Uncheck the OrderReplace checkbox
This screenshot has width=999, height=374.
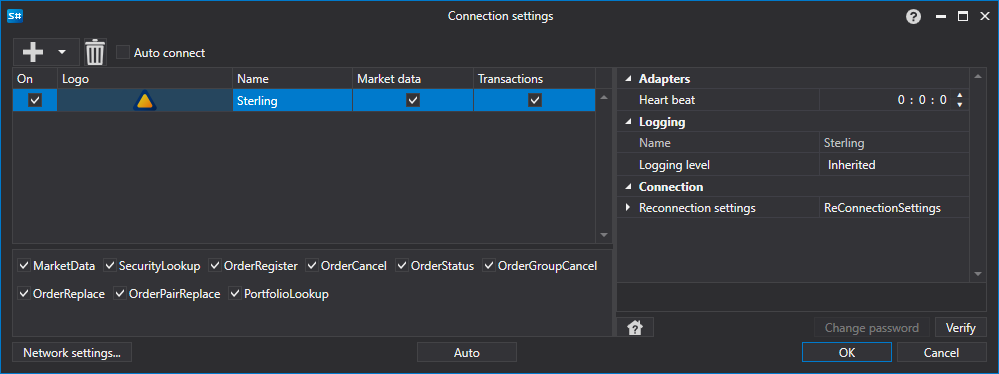(x=24, y=294)
